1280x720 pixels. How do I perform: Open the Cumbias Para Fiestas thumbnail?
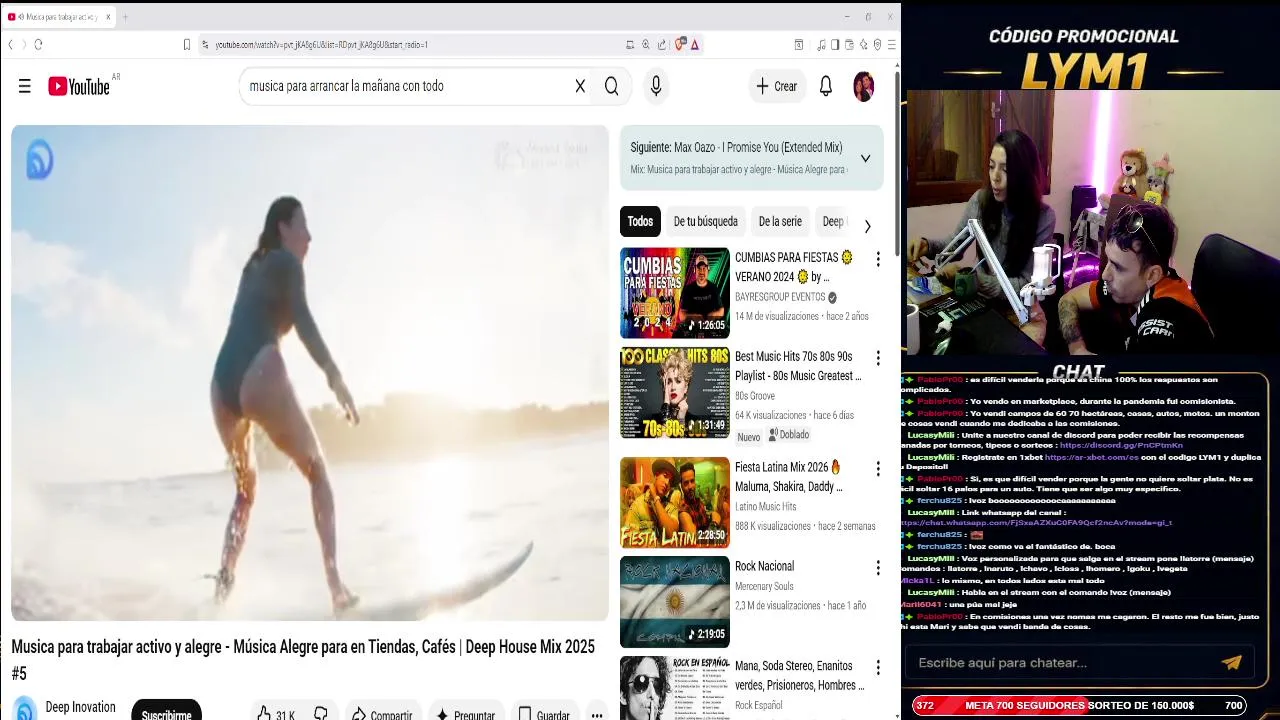click(675, 293)
